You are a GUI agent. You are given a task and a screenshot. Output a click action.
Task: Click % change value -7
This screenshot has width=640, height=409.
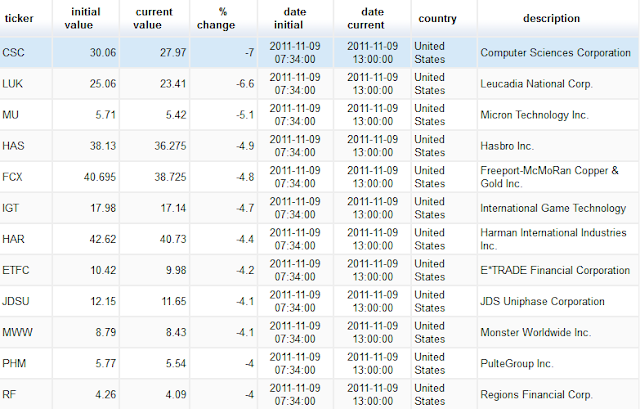(x=249, y=53)
